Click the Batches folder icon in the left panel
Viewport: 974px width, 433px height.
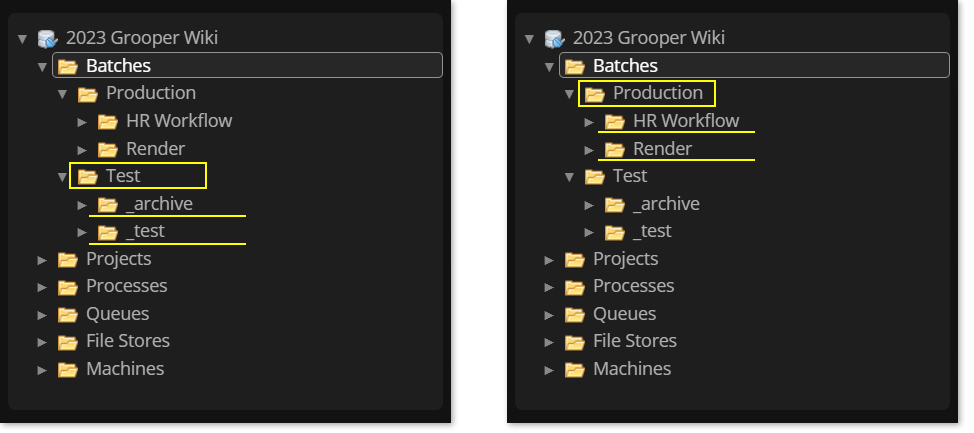click(68, 66)
